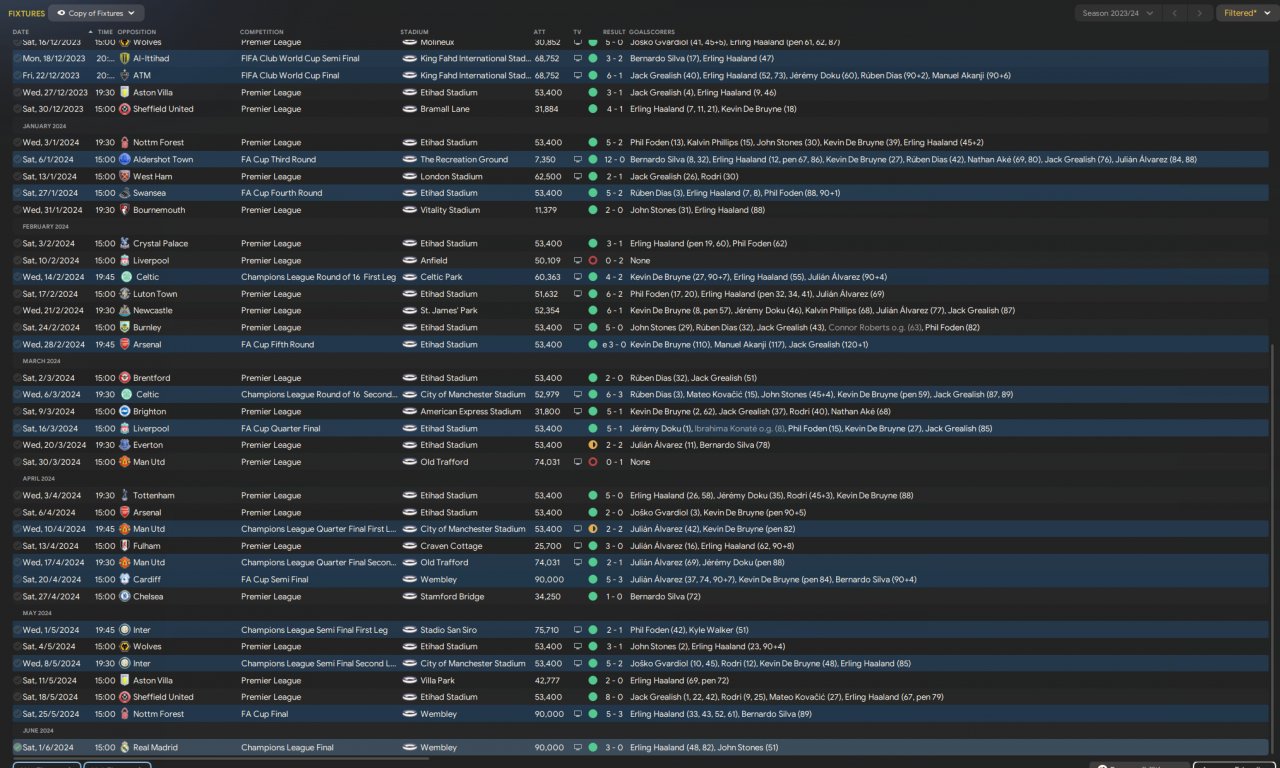1280x768 pixels.
Task: Sort by the Stadium column header
Action: 414,32
